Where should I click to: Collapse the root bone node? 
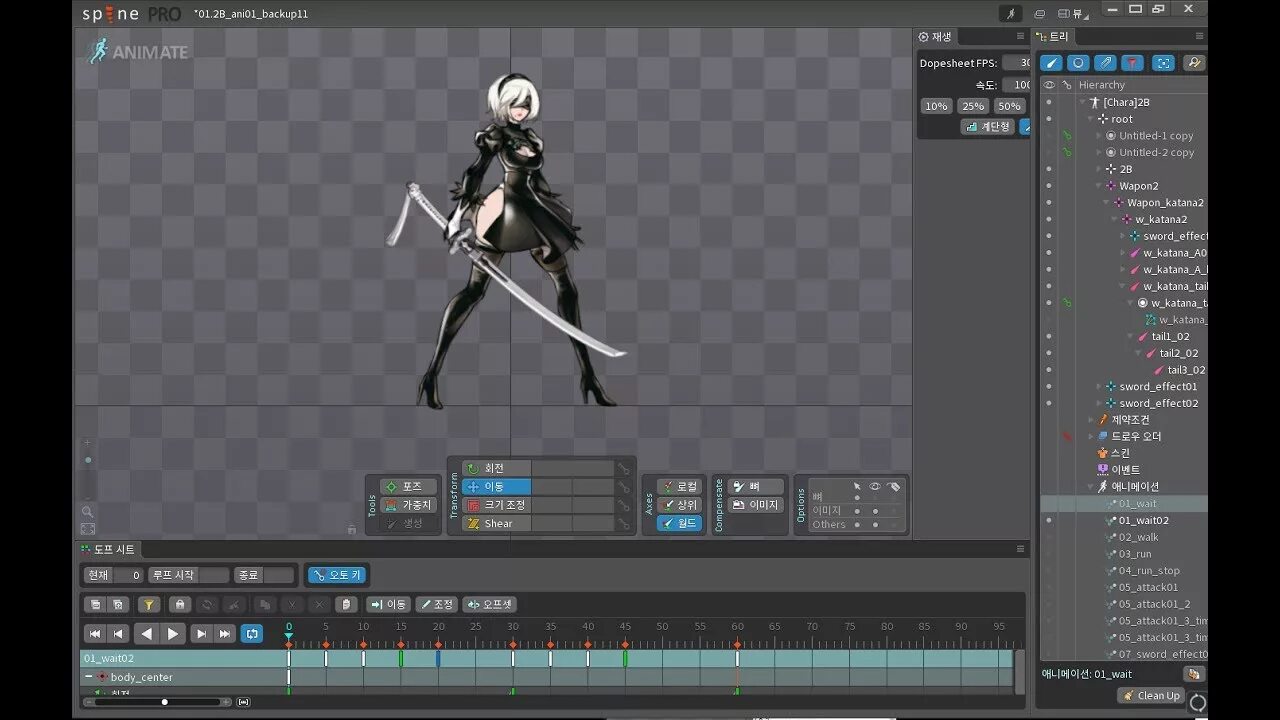[1091, 119]
